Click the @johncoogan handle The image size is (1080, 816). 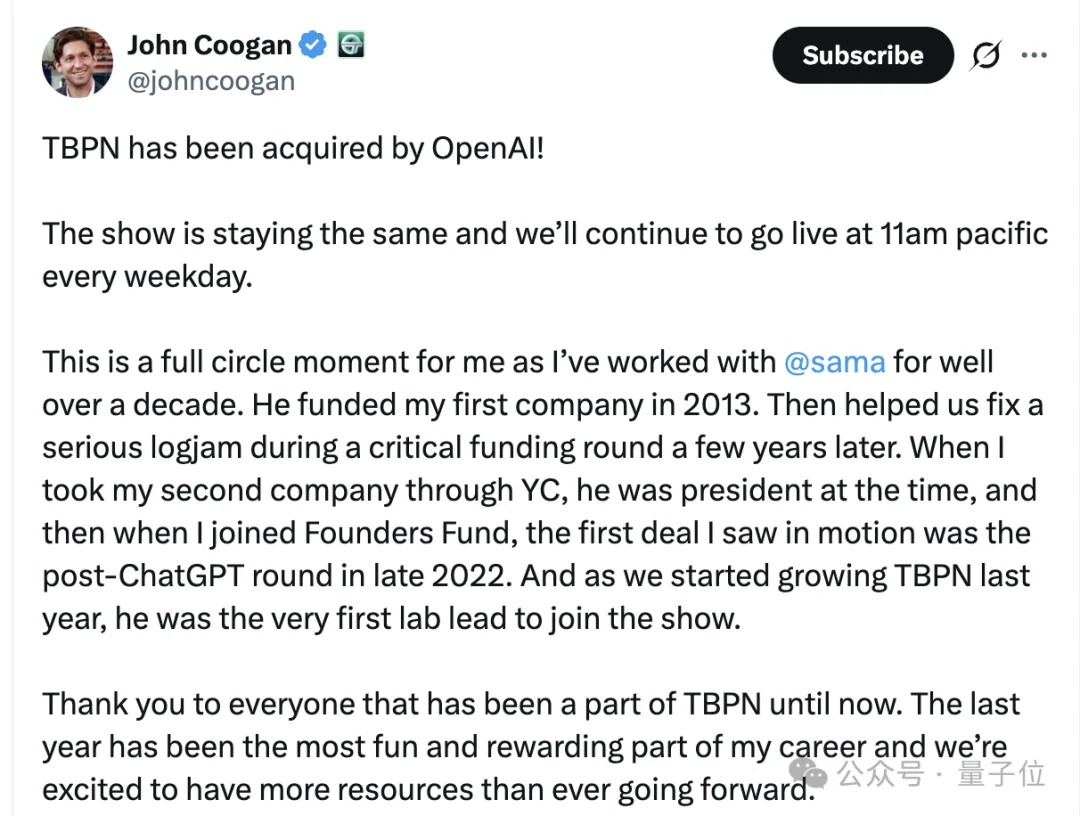(x=212, y=80)
